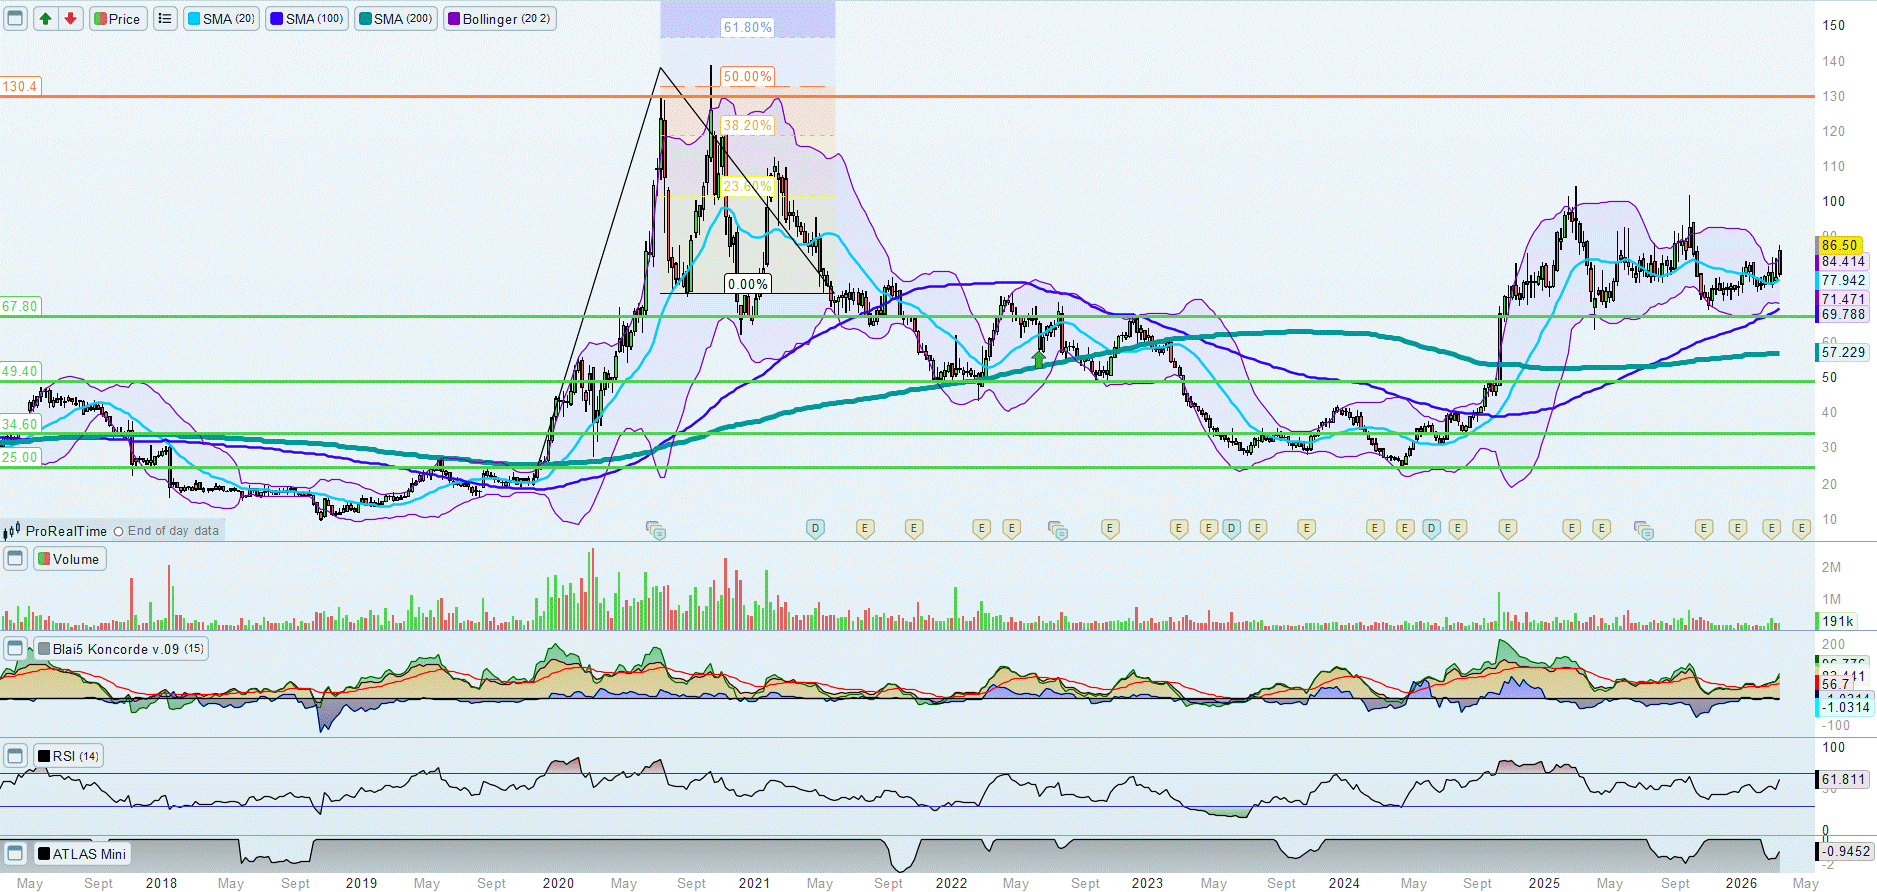The width and height of the screenshot is (1877, 892).
Task: Click the Volume indicator label
Action: coord(69,559)
